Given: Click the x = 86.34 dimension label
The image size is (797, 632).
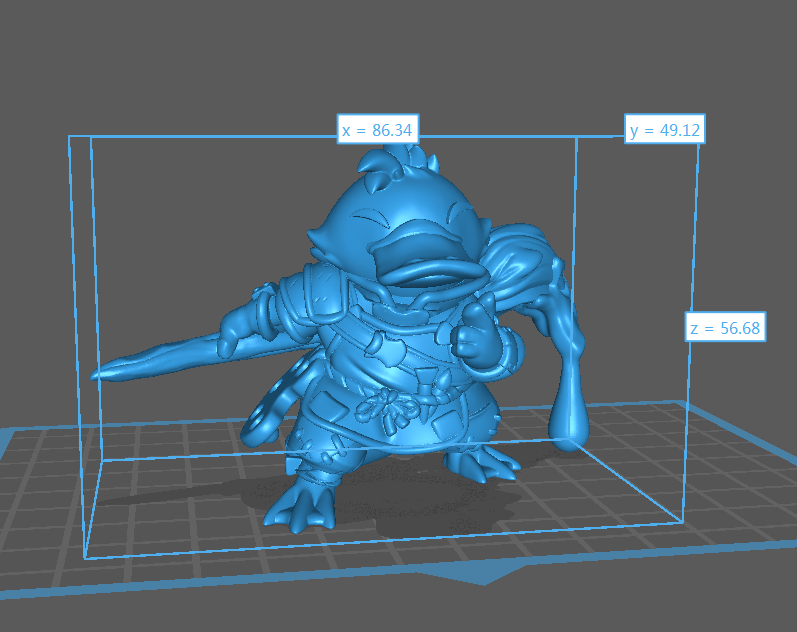Looking at the screenshot, I should pyautogui.click(x=378, y=130).
